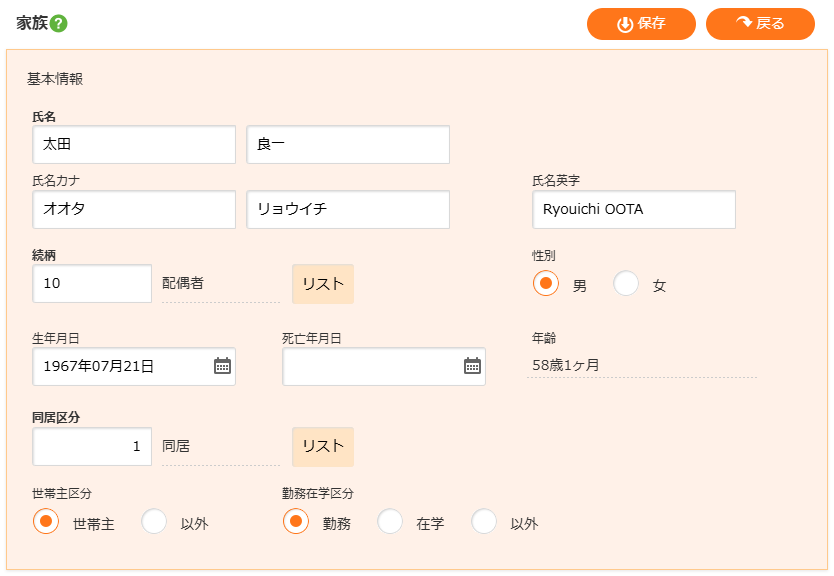834x576 pixels.
Task: Open the 死亡年月日 calendar picker icon
Action: tap(472, 366)
